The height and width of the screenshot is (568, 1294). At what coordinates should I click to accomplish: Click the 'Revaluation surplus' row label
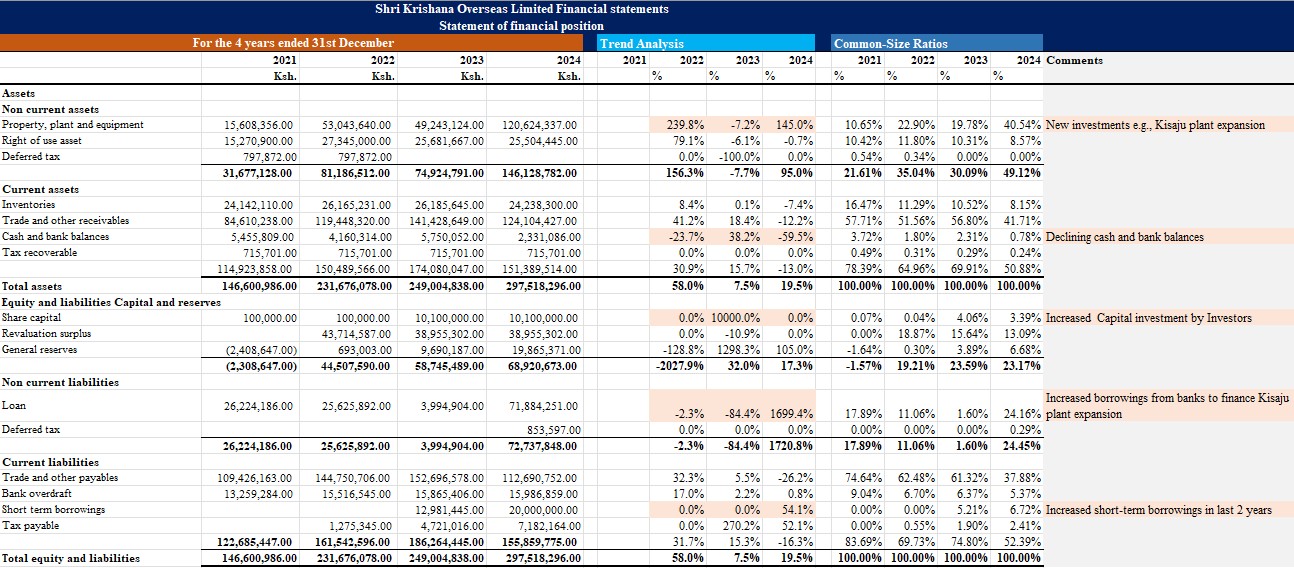46,334
